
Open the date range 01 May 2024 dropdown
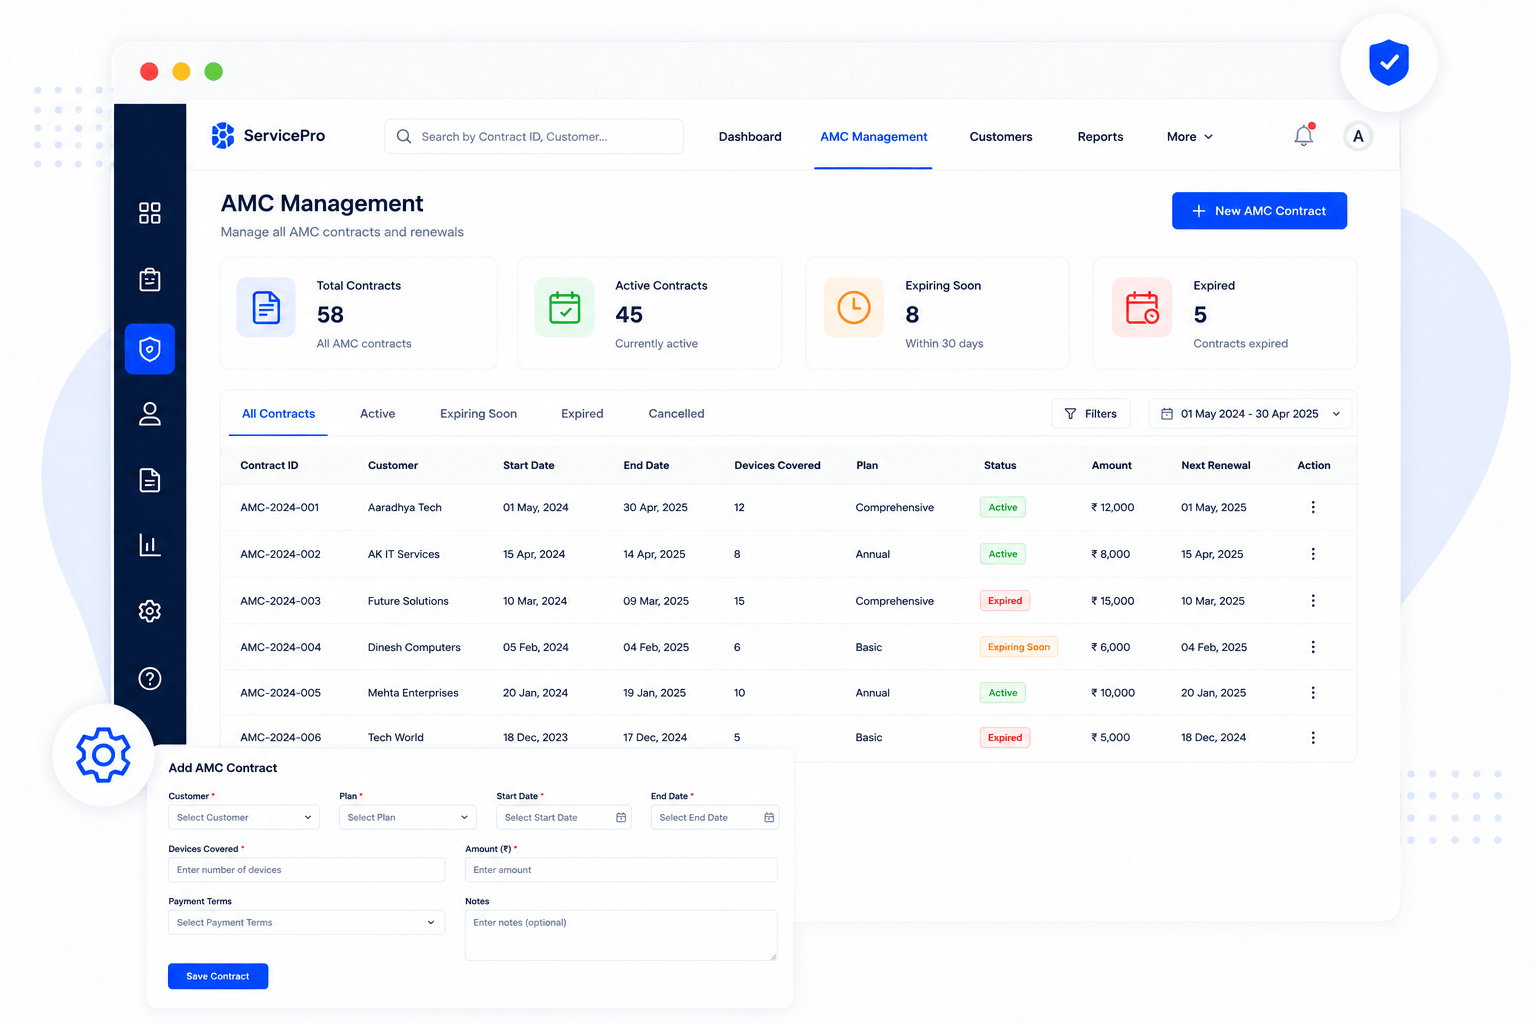(x=1251, y=414)
